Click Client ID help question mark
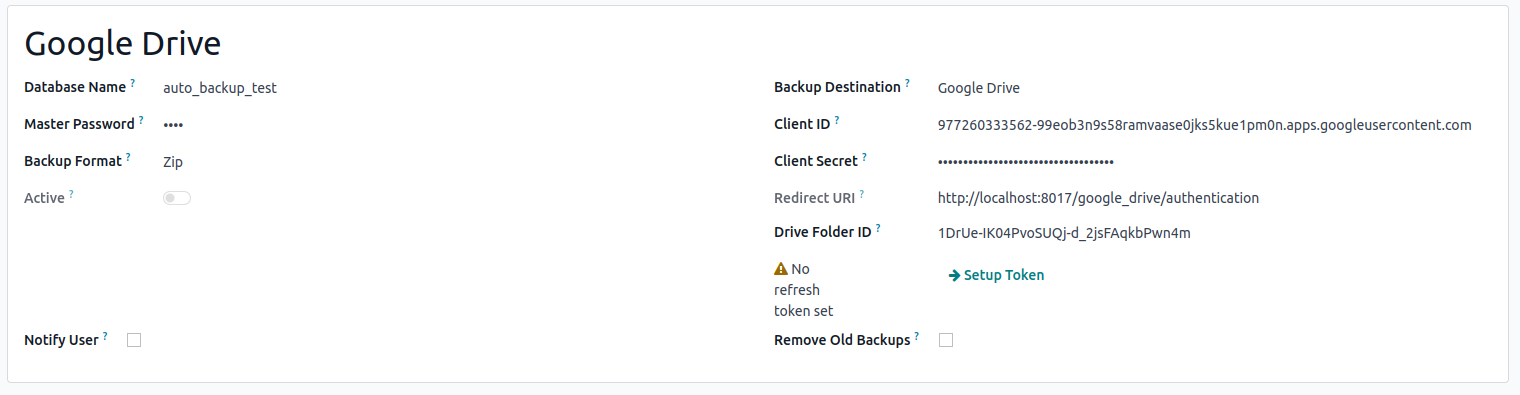Image resolution: width=1520 pixels, height=395 pixels. [x=837, y=120]
